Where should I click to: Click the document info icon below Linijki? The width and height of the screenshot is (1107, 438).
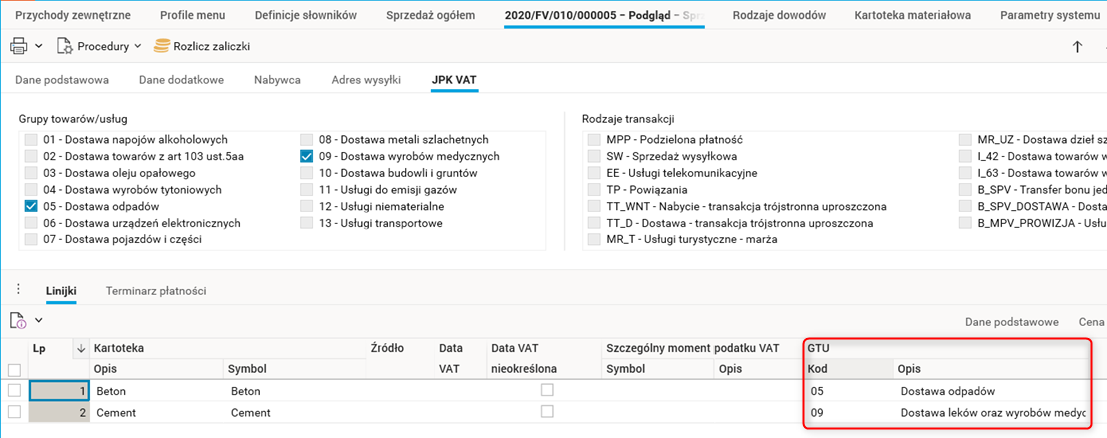(19, 320)
